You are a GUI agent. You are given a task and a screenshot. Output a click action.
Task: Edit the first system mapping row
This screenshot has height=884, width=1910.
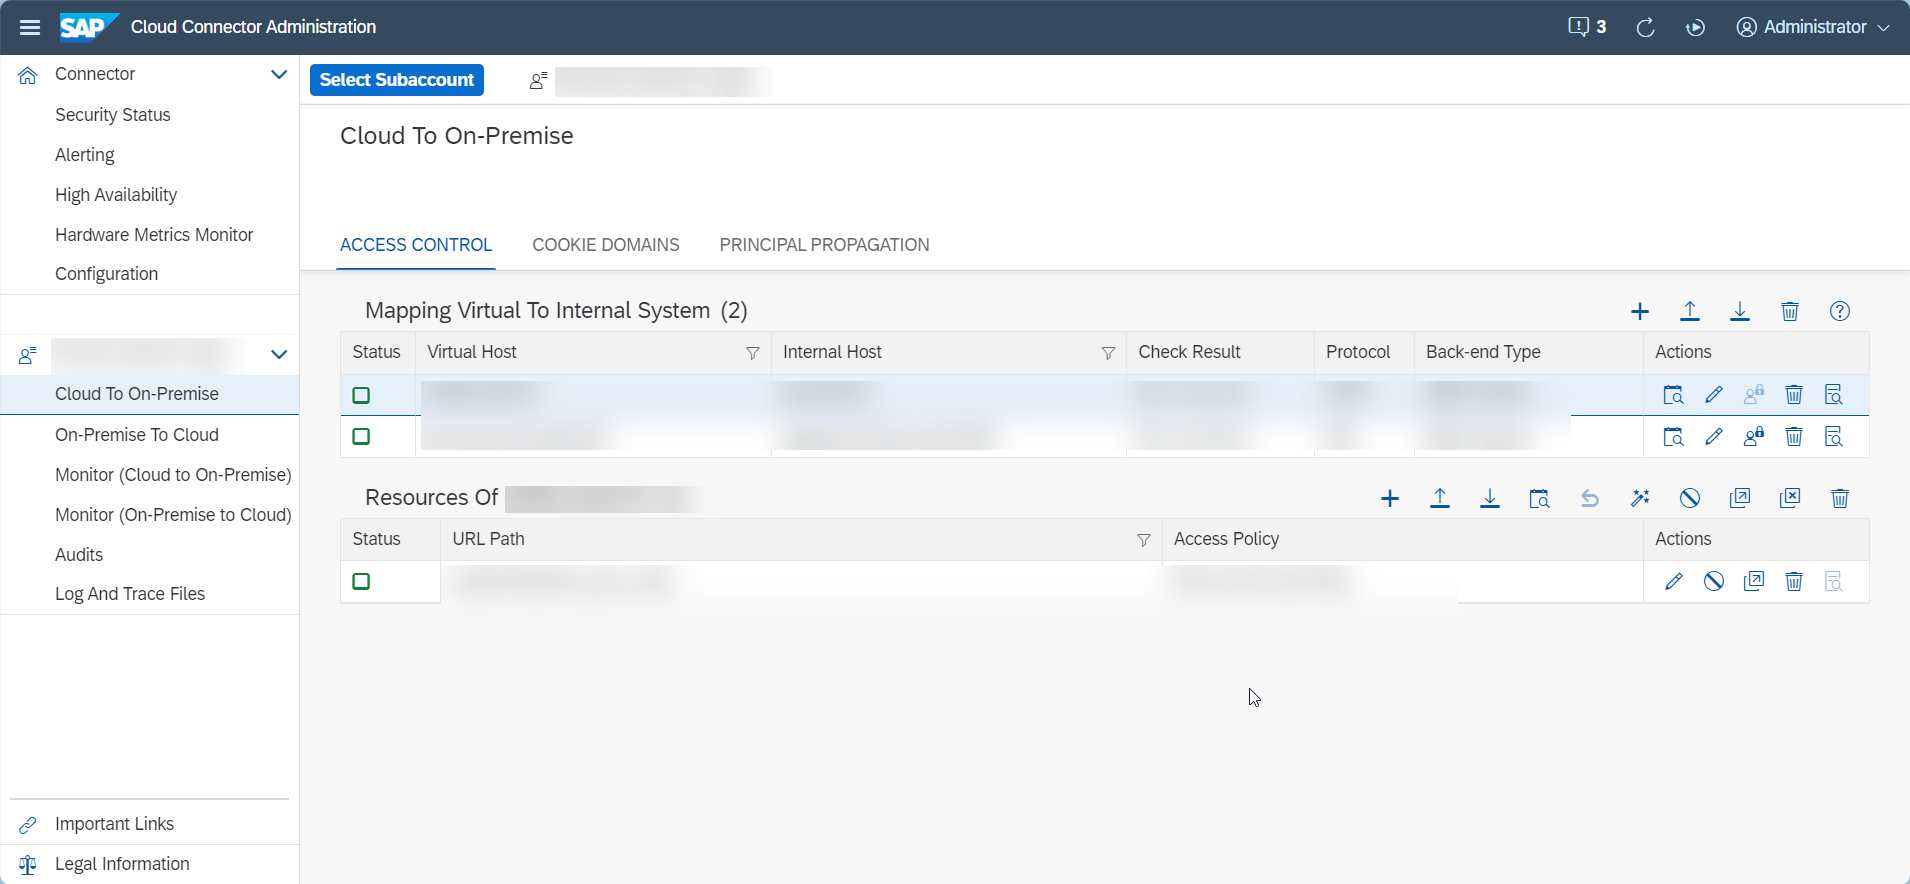pos(1714,395)
